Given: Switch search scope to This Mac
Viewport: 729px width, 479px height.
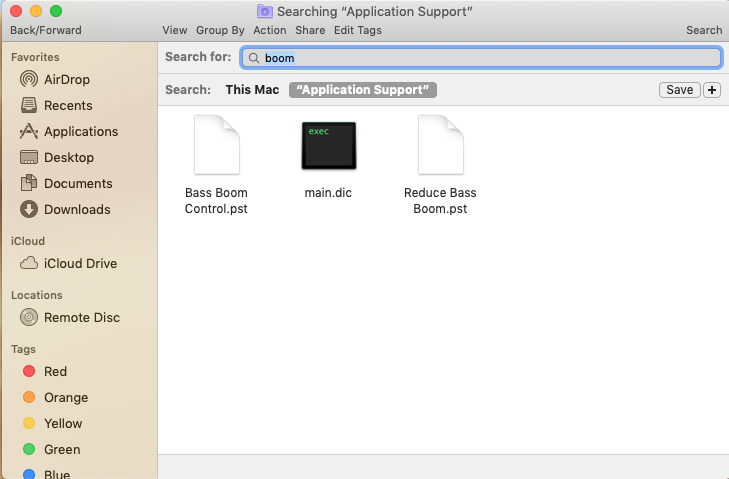Looking at the screenshot, I should 252,90.
